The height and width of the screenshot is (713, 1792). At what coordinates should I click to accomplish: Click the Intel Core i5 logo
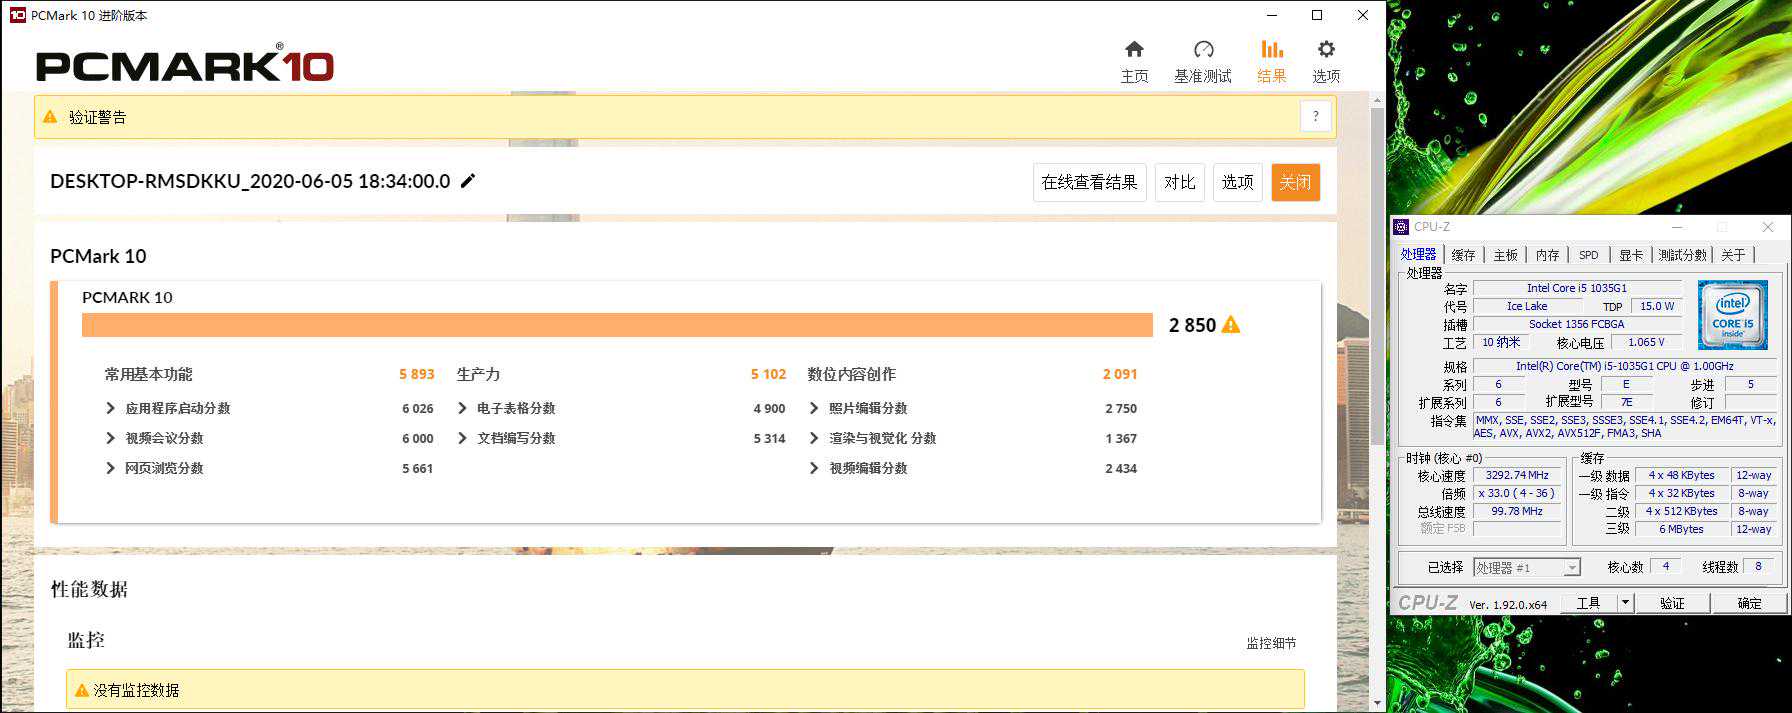click(x=1733, y=315)
